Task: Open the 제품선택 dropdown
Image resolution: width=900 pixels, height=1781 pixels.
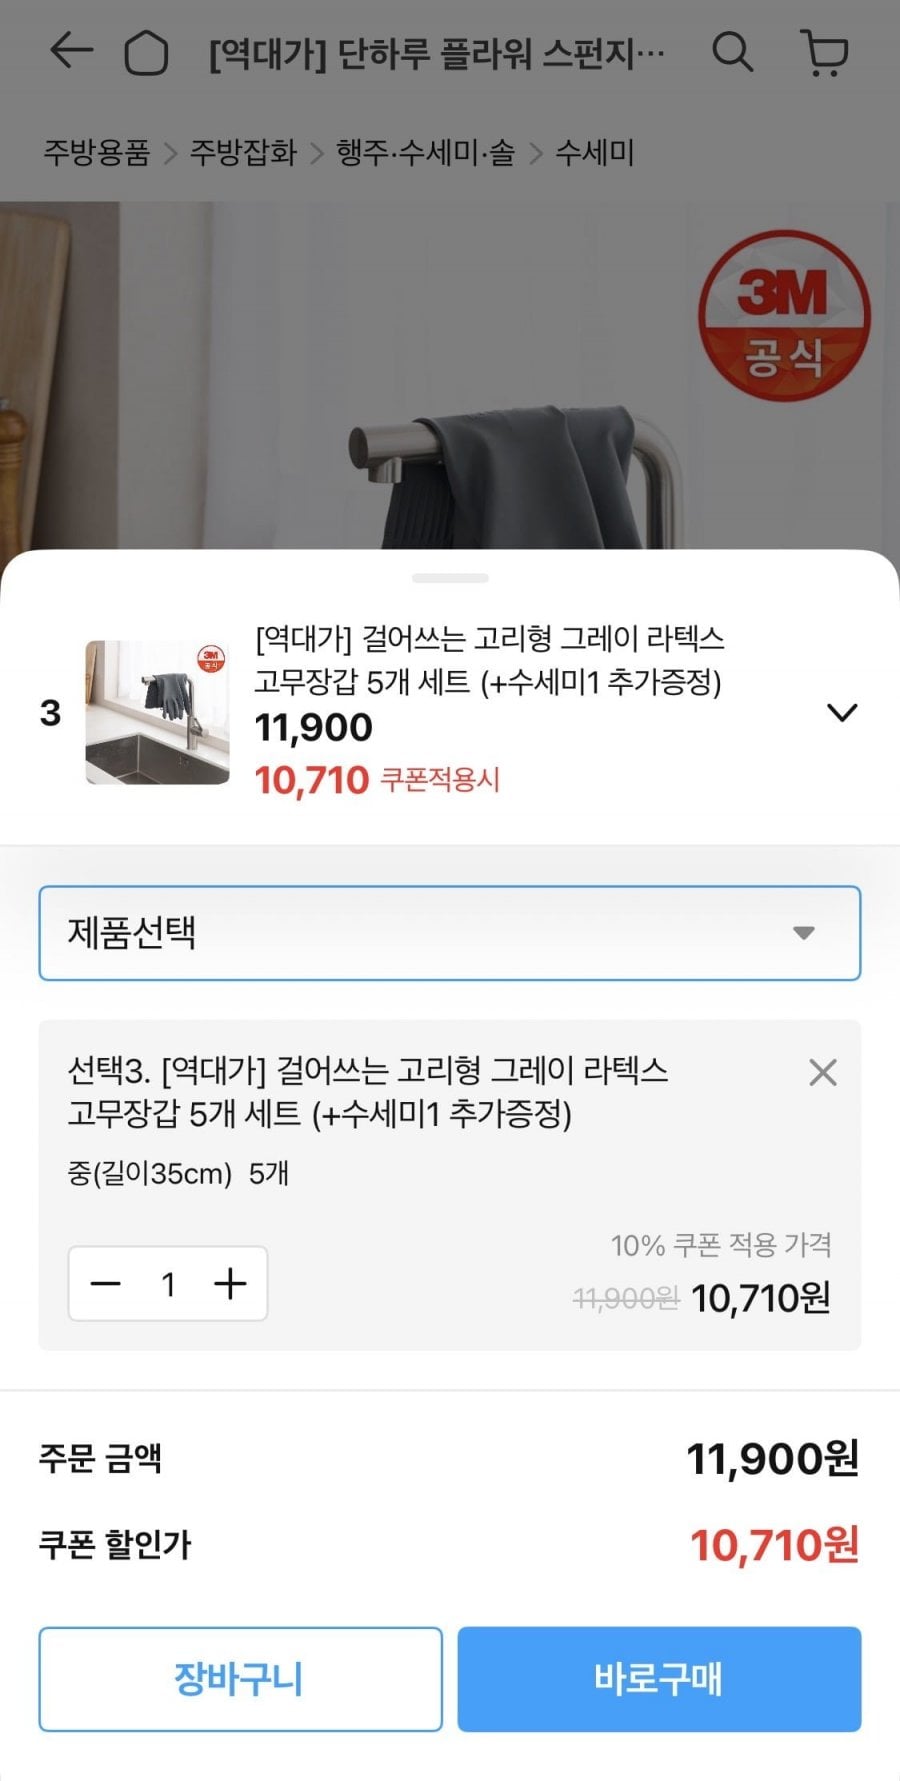Action: coord(450,933)
